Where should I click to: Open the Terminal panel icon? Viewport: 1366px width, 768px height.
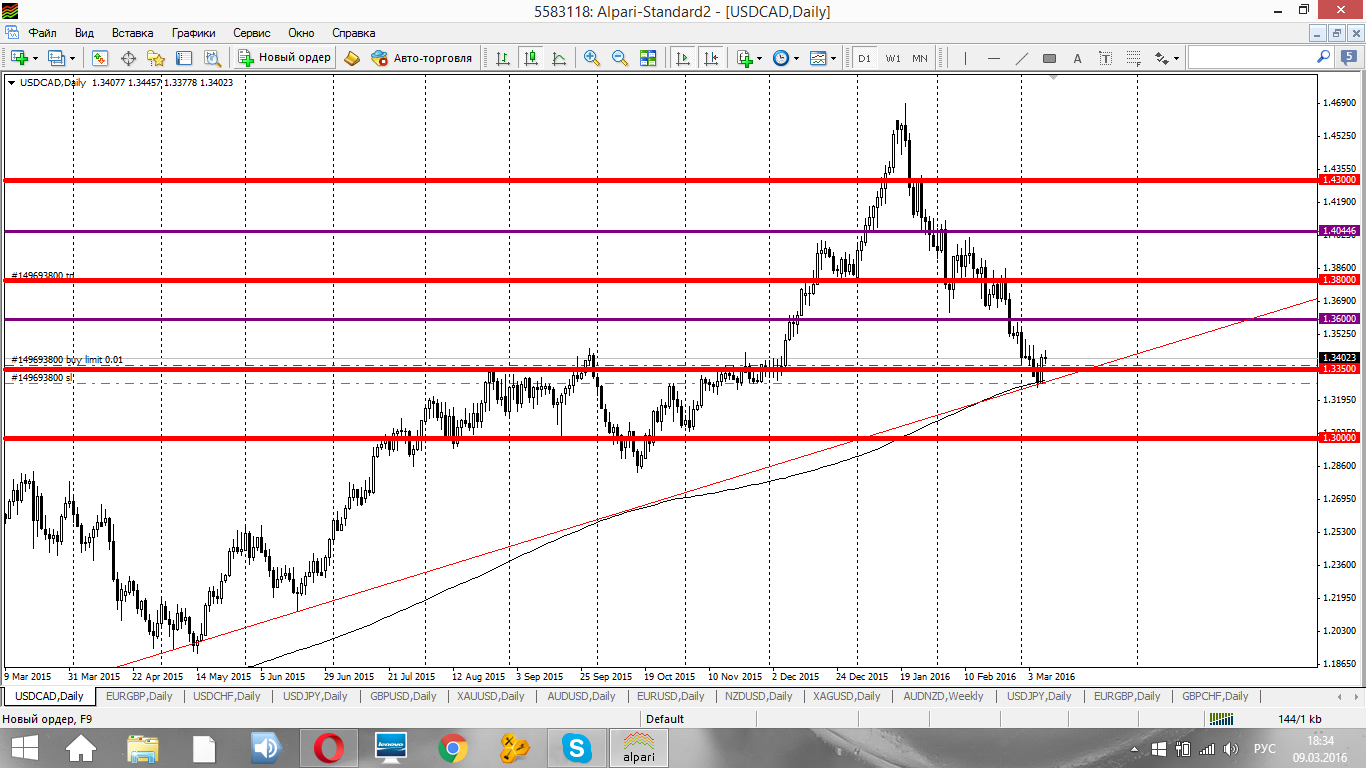tap(184, 58)
